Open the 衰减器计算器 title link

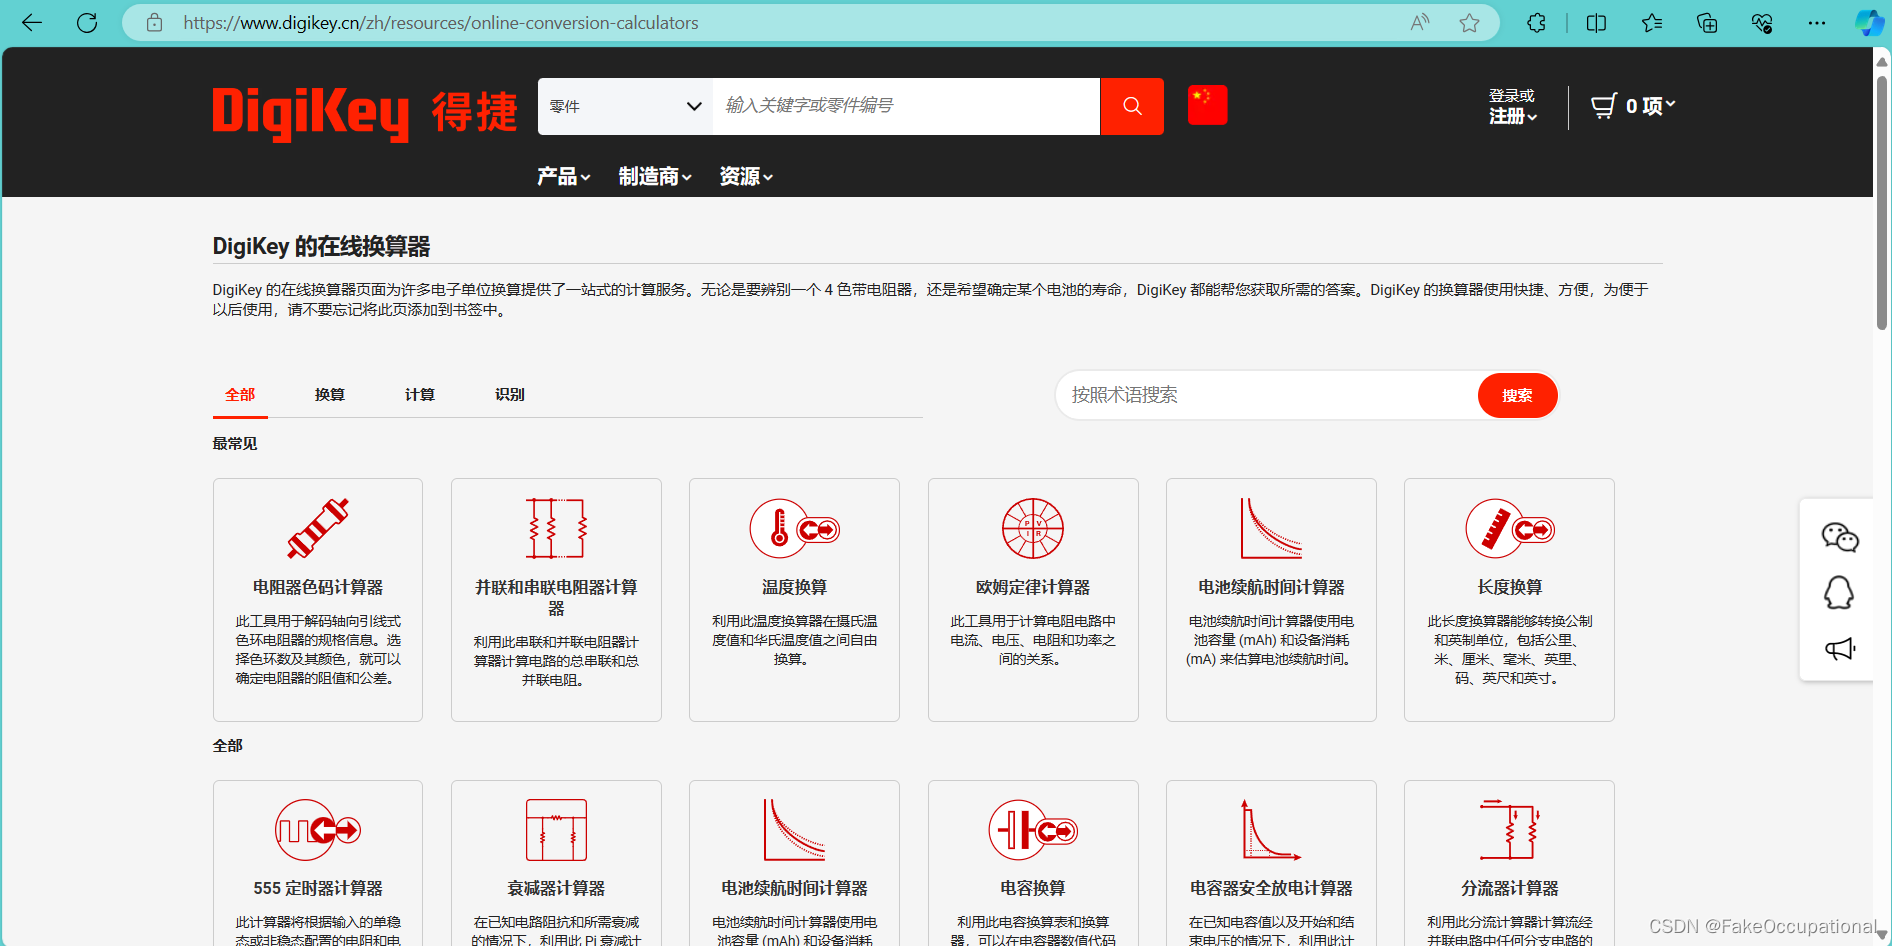tap(556, 889)
